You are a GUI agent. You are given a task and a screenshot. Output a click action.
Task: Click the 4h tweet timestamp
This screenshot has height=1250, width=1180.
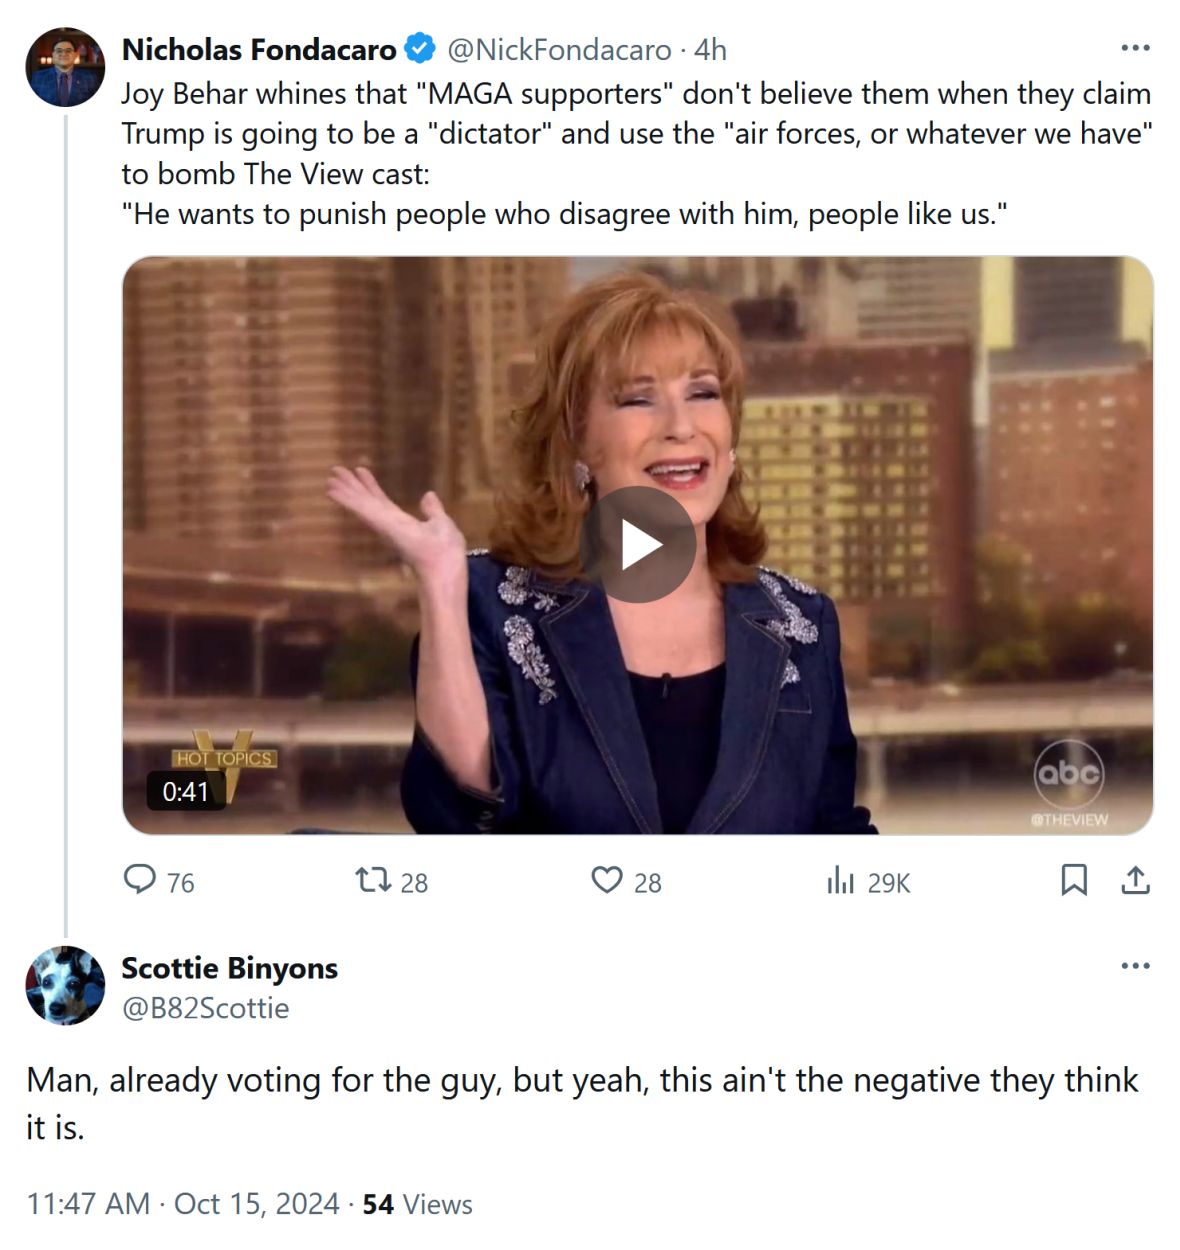click(711, 49)
